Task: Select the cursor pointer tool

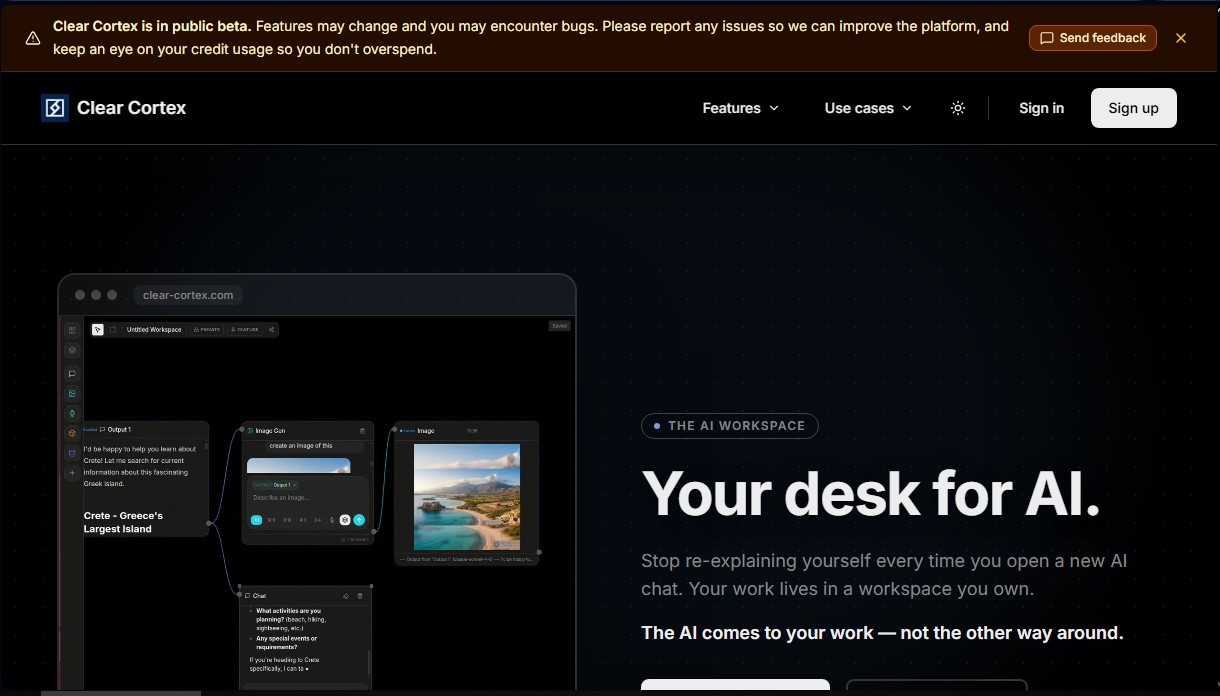Action: (97, 330)
